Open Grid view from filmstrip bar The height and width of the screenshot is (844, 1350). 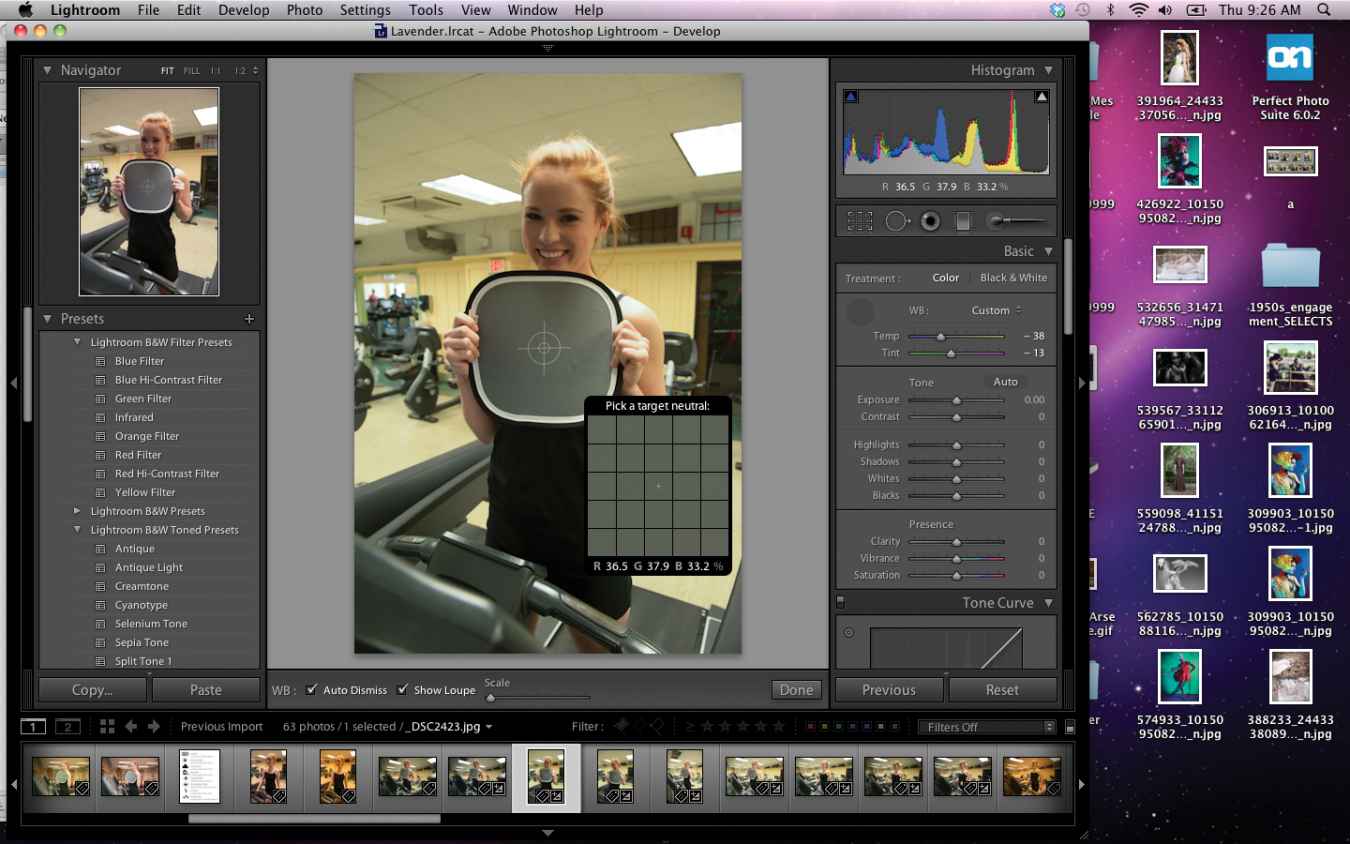coord(107,726)
